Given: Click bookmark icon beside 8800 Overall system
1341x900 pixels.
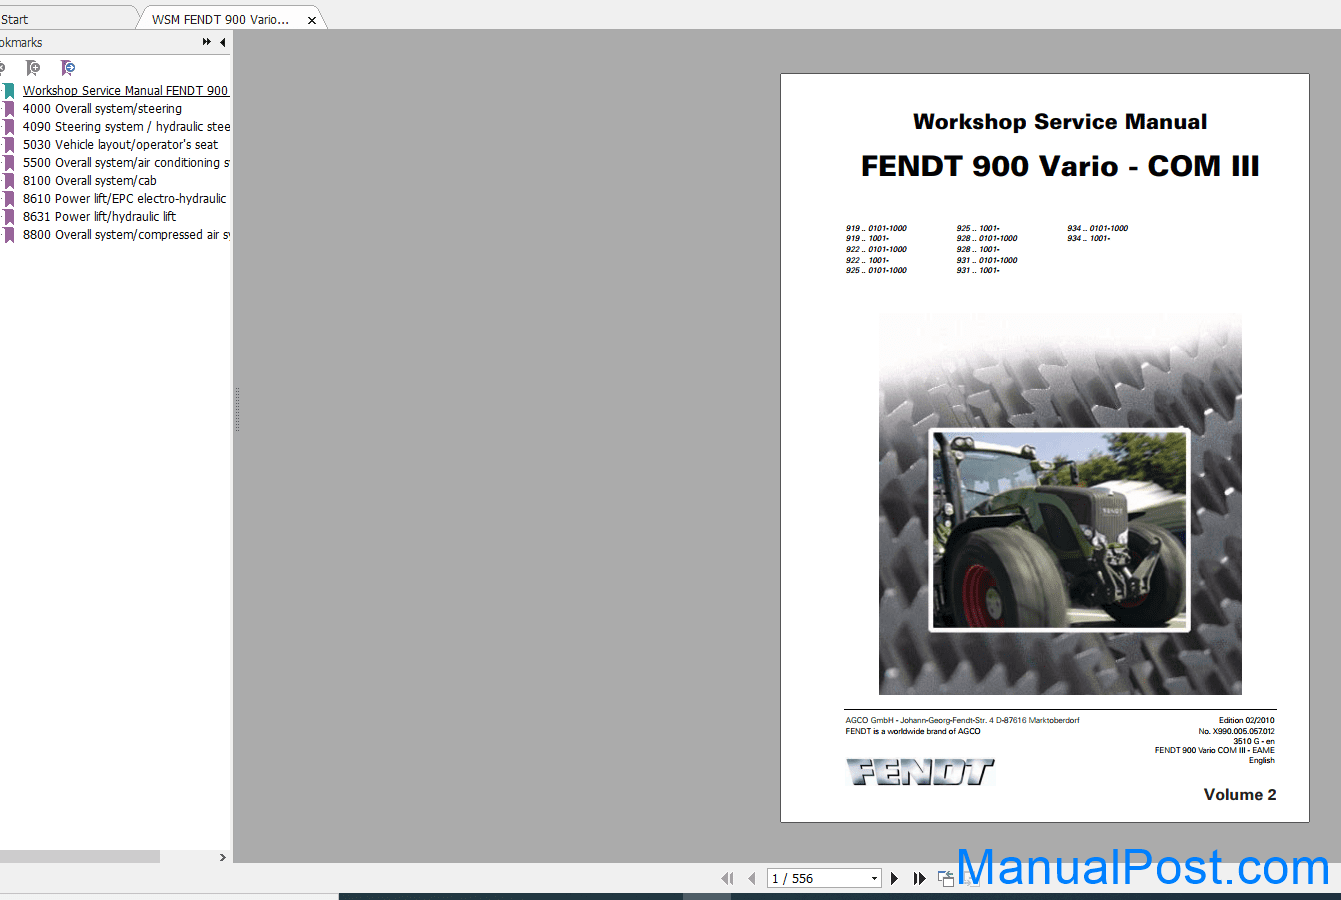Looking at the screenshot, I should pos(9,235).
